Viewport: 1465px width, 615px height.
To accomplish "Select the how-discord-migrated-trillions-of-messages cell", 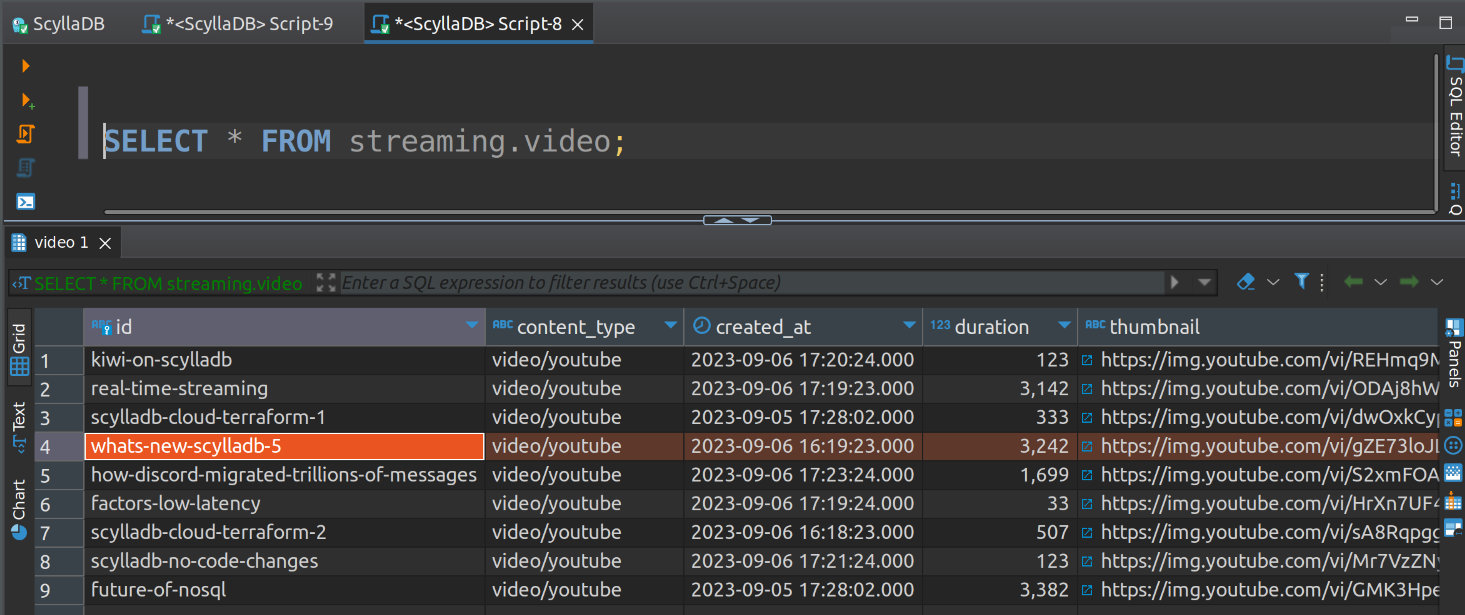I will coord(285,475).
